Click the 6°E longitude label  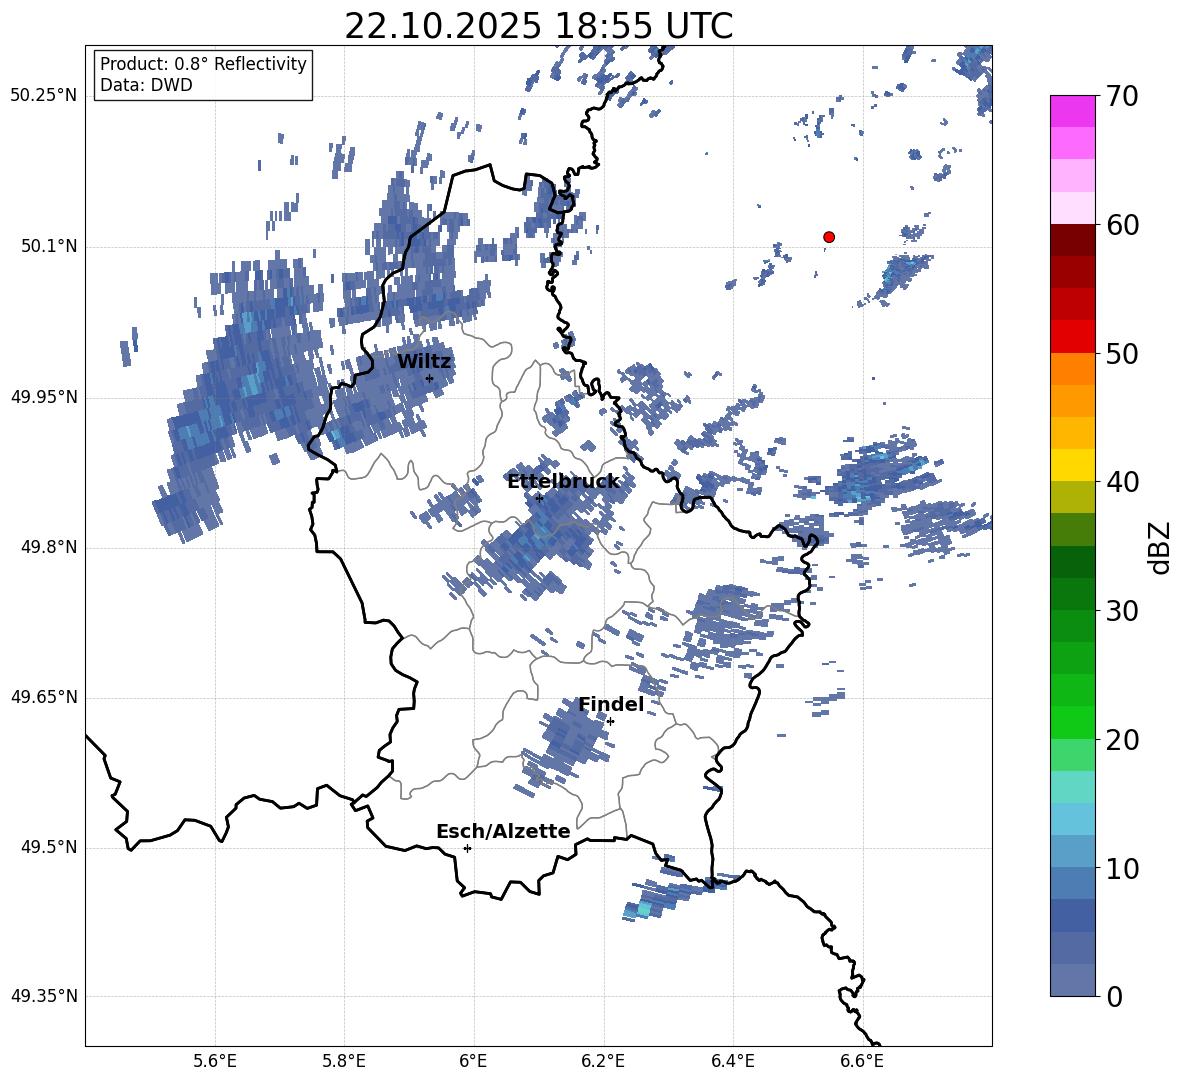click(473, 1061)
